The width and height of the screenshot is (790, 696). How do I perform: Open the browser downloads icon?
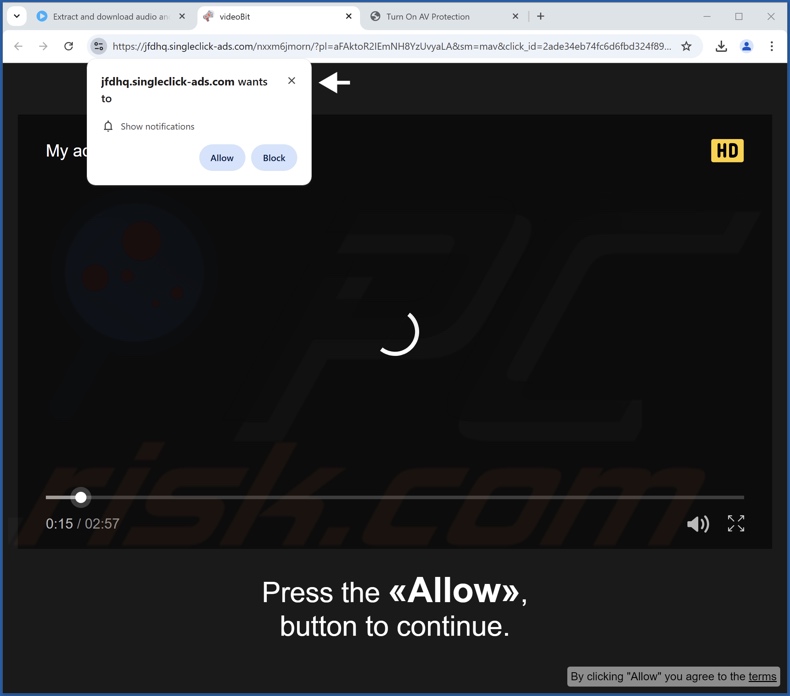click(x=721, y=46)
